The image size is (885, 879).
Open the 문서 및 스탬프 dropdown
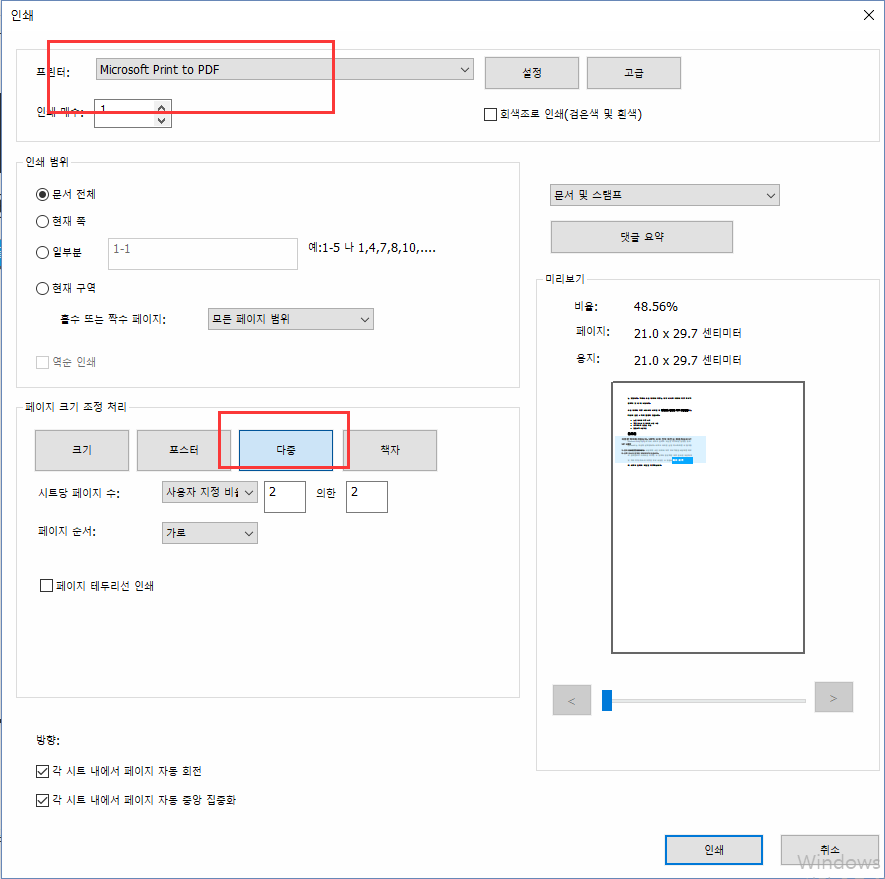[664, 195]
